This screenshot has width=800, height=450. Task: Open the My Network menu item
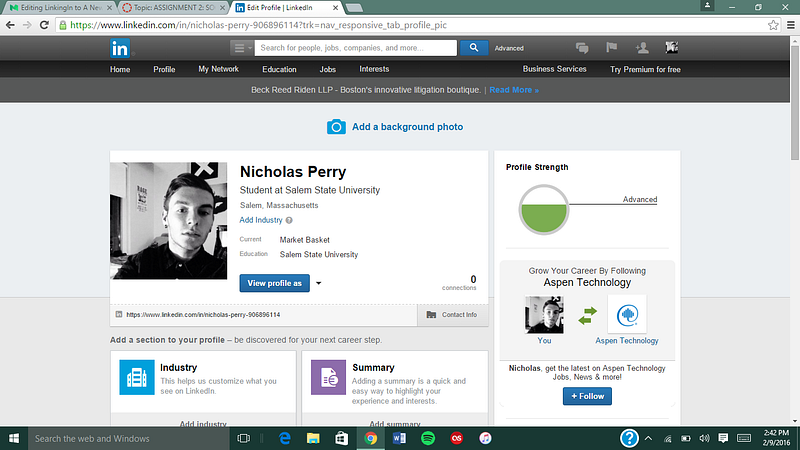[218, 69]
